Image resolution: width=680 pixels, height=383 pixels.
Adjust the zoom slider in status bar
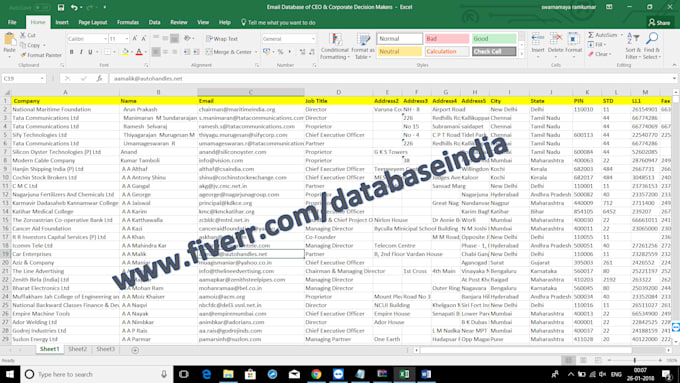coord(635,360)
